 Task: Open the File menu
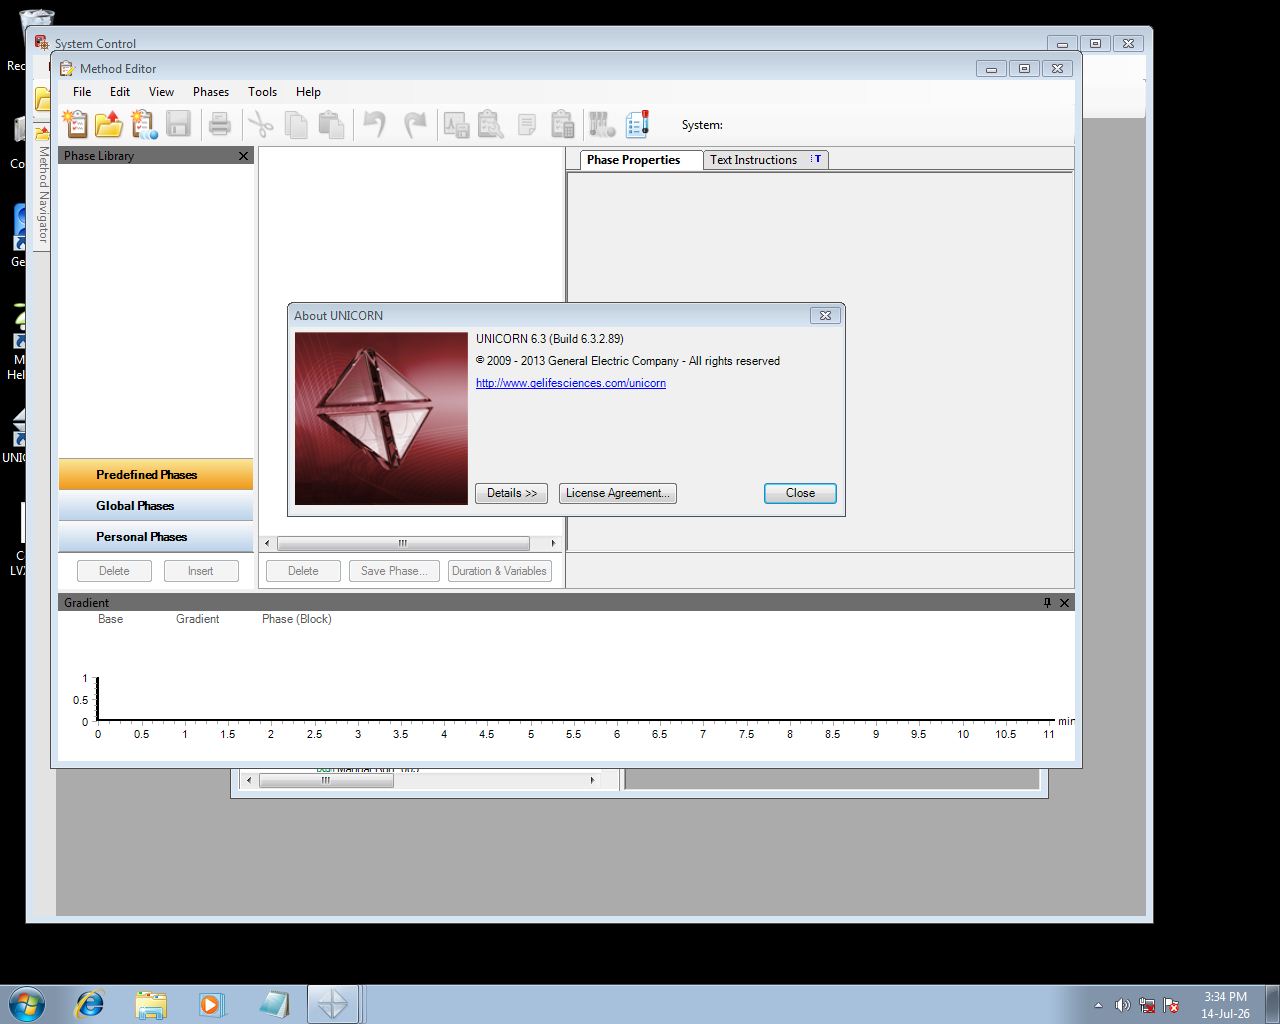pos(82,92)
